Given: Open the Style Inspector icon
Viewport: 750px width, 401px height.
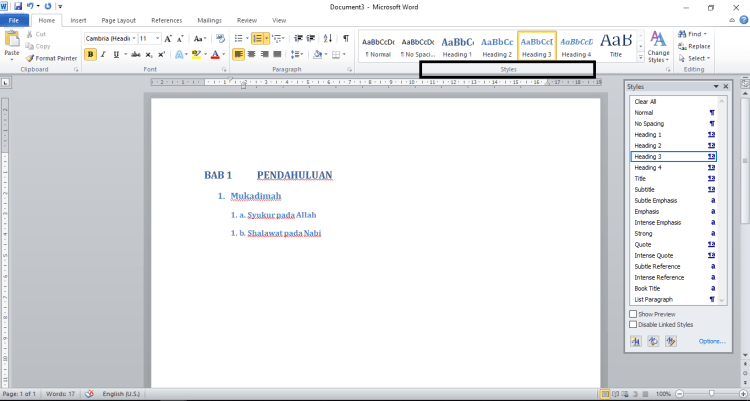Looking at the screenshot, I should click(652, 341).
